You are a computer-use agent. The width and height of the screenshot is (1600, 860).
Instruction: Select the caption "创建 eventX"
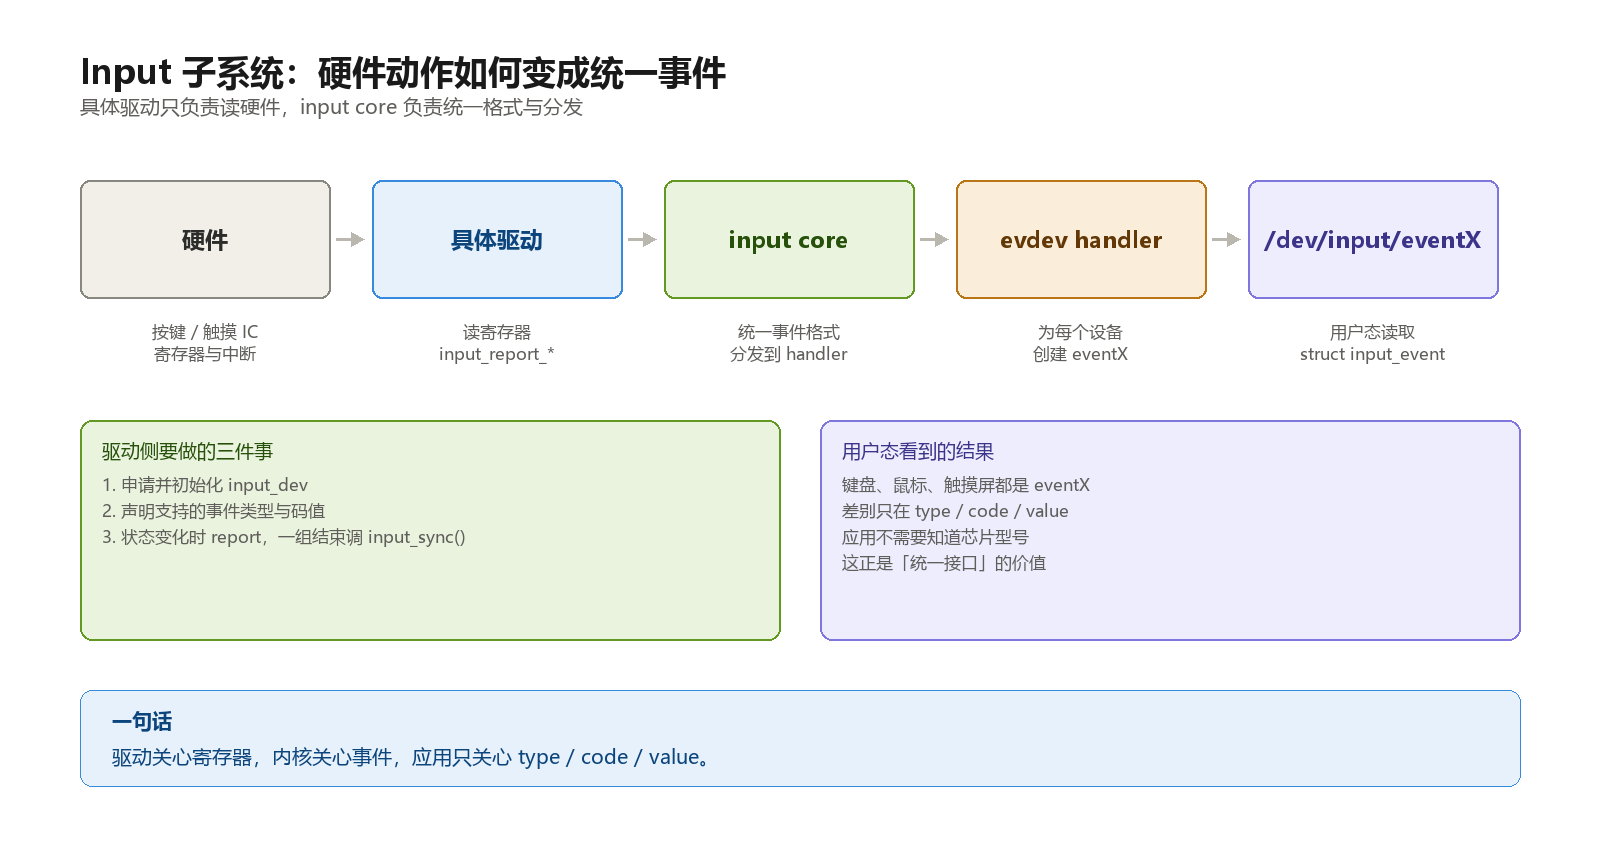coord(1081,354)
